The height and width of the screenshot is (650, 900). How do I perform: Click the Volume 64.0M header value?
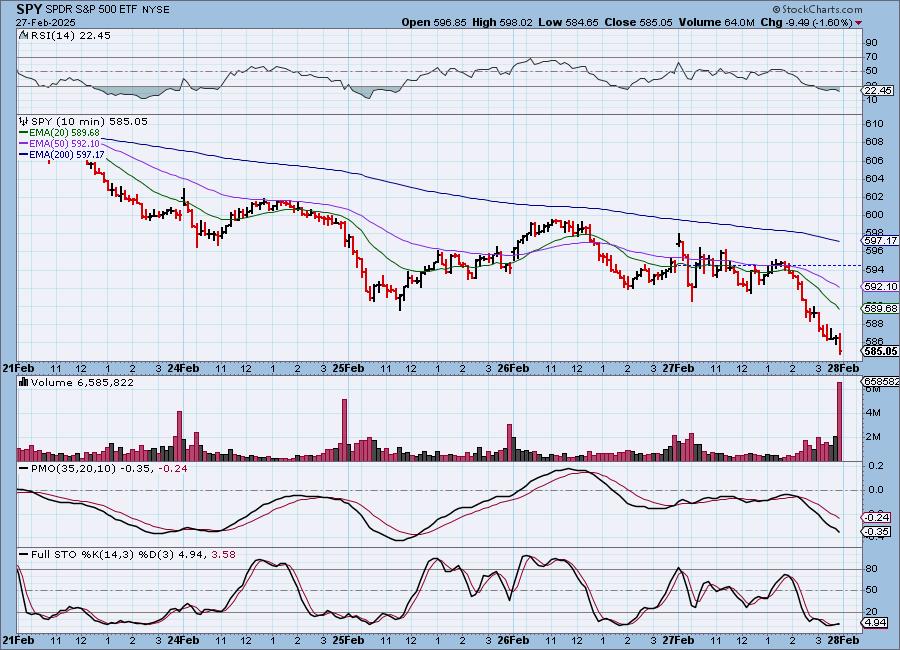click(716, 22)
